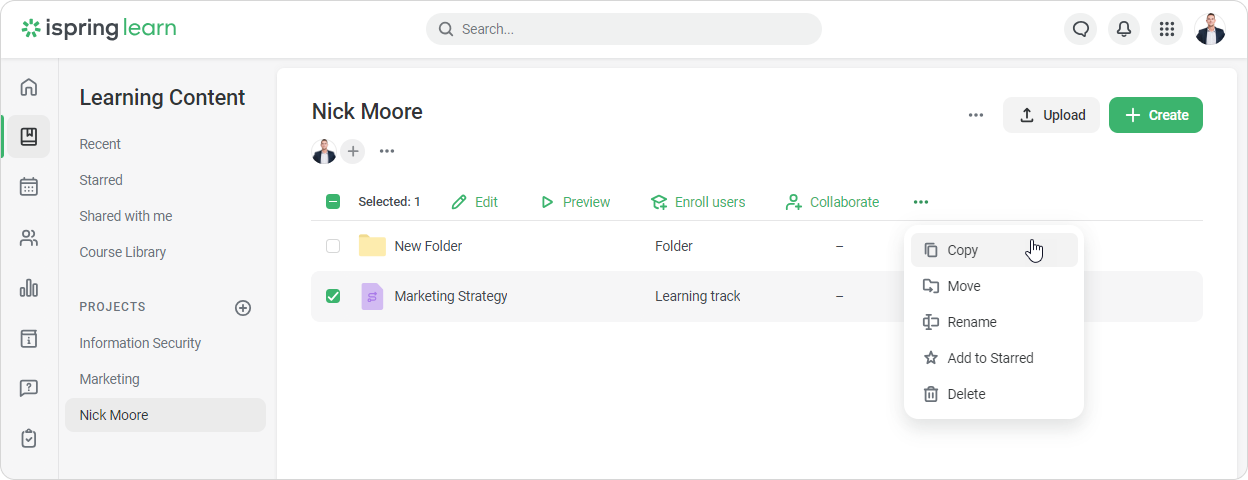Open the users icon in left sidebar
The height and width of the screenshot is (480, 1248).
click(x=29, y=238)
